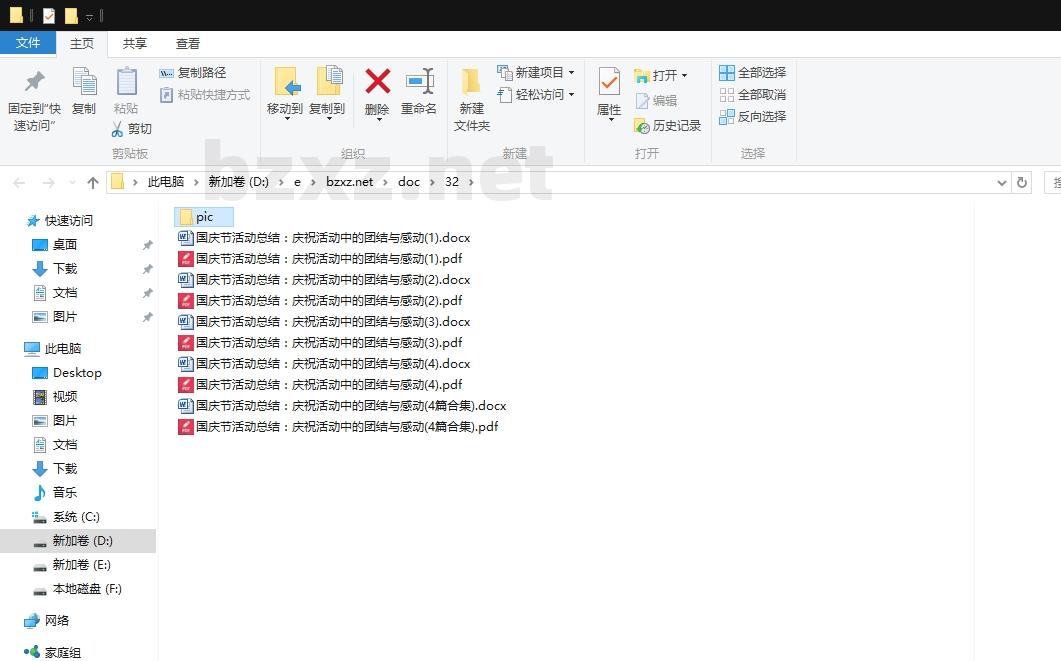Image resolution: width=1061 pixels, height=661 pixels.
Task: Click Select none (全部取消)
Action: tap(752, 95)
